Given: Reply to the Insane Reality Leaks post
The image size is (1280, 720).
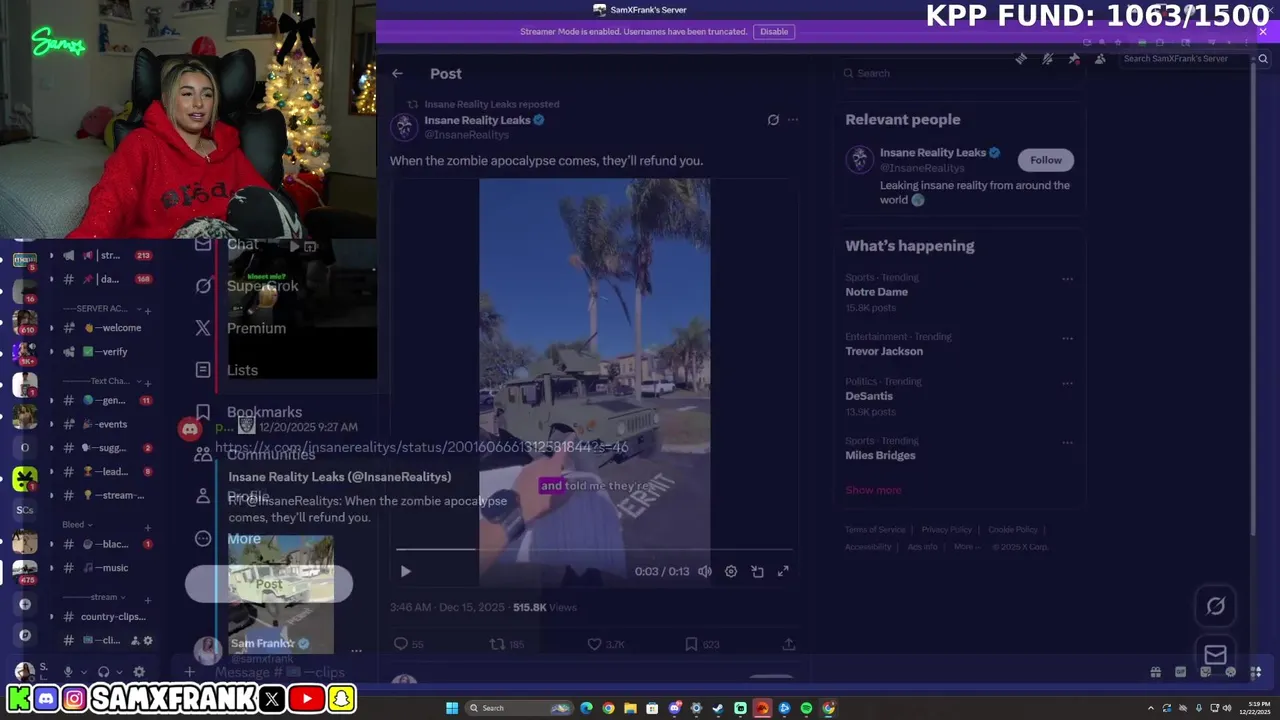Looking at the screenshot, I should tap(401, 644).
